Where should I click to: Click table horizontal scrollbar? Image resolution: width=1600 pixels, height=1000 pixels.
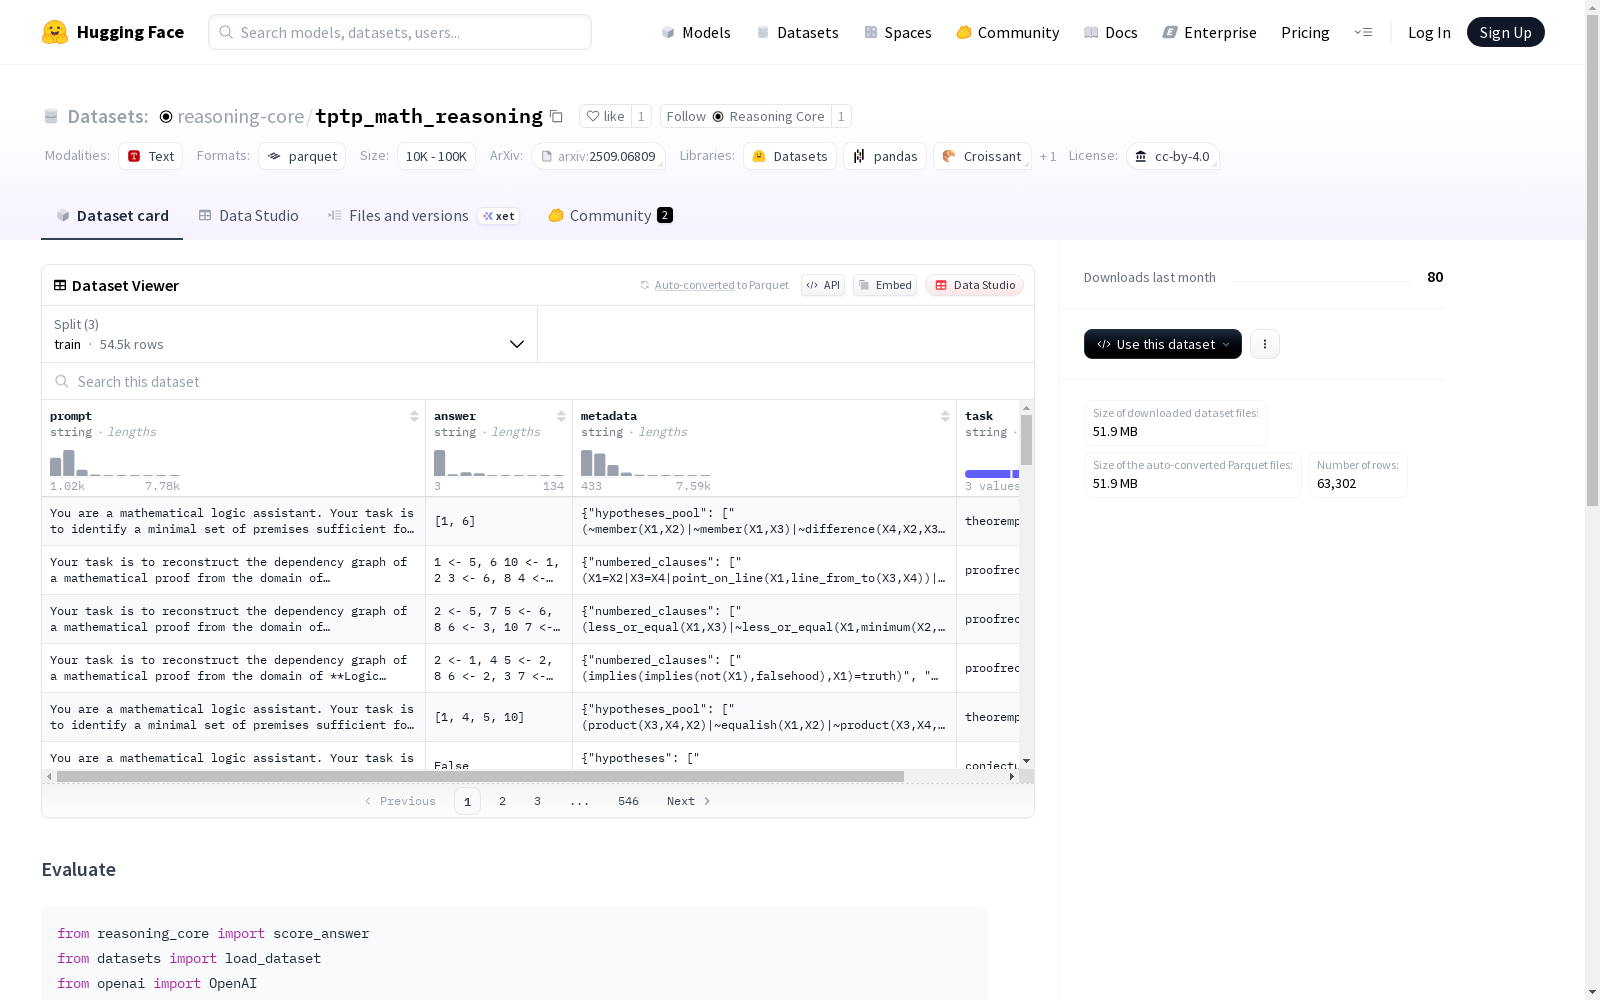click(480, 776)
